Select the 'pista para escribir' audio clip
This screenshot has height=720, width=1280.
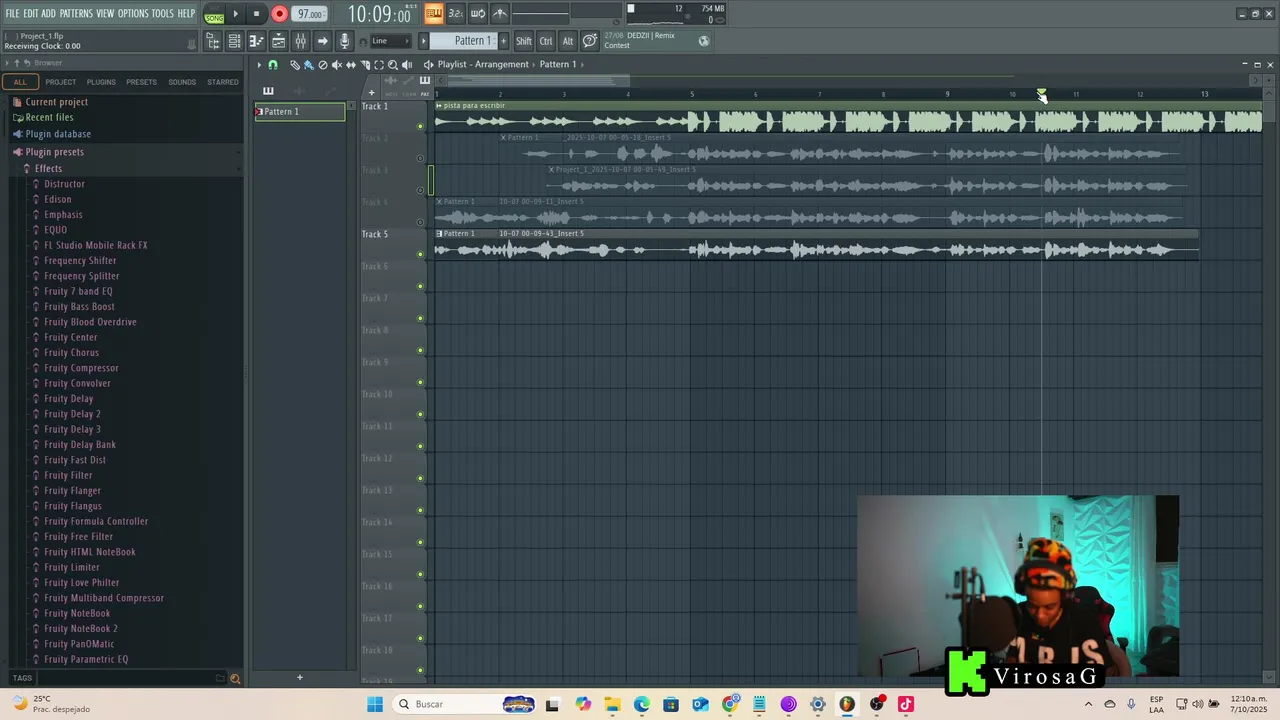848,117
